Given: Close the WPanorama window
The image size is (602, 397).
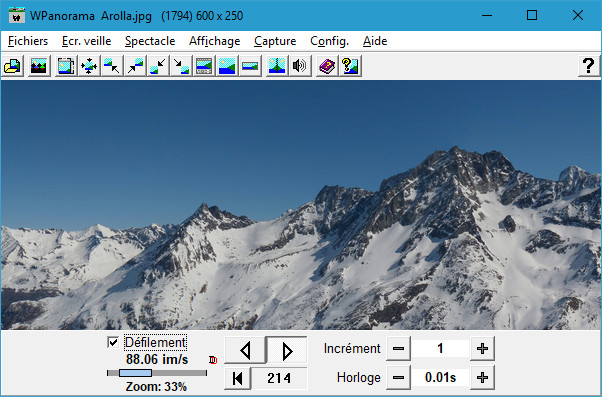Looking at the screenshot, I should (577, 15).
